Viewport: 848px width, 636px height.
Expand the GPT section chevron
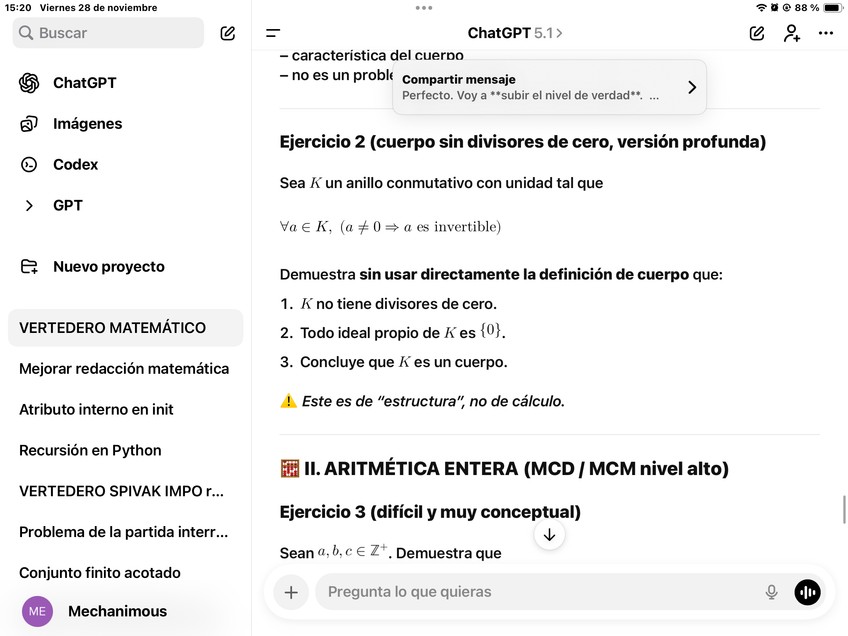28,206
